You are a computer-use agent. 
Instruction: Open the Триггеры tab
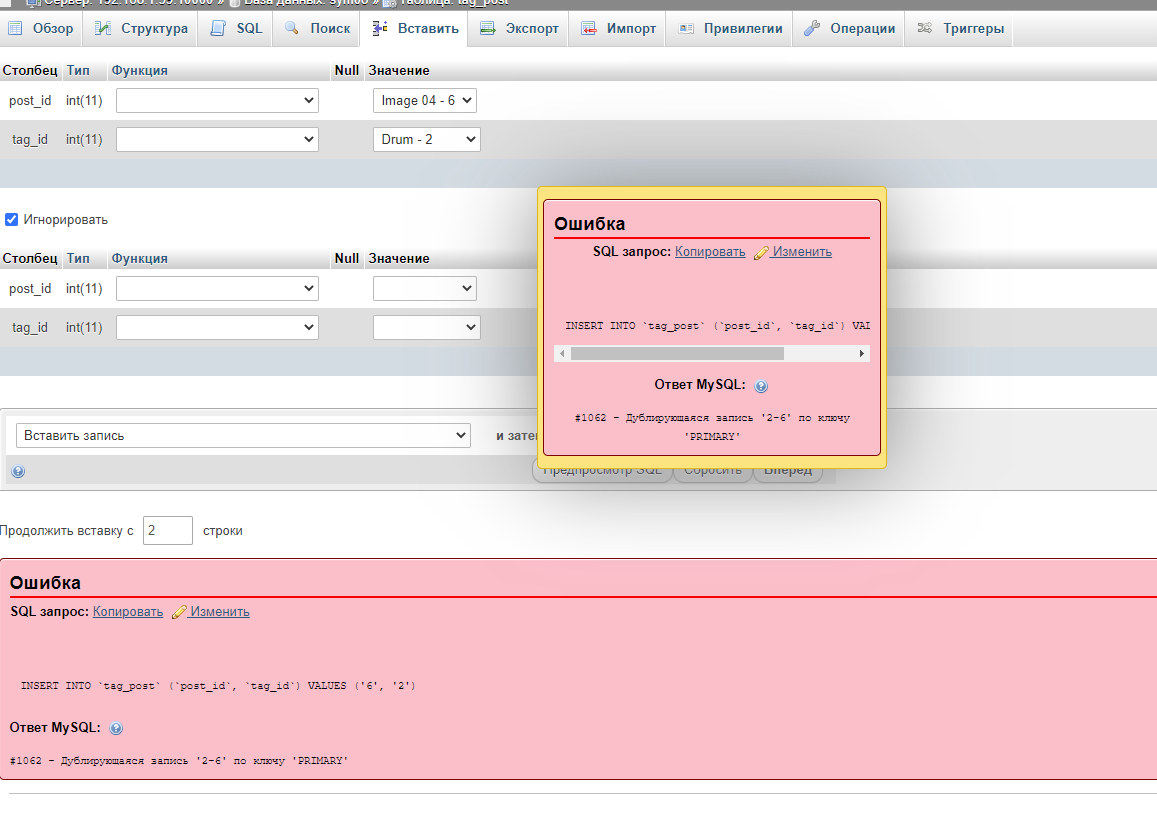(x=960, y=29)
